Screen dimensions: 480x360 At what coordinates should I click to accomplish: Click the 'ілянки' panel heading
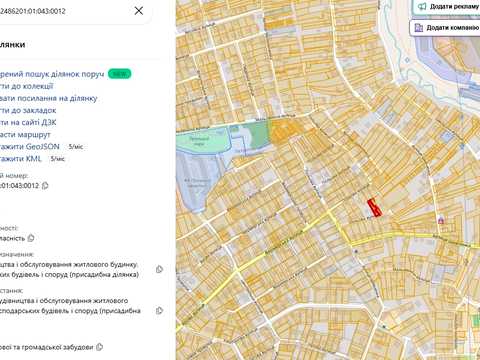coord(13,45)
